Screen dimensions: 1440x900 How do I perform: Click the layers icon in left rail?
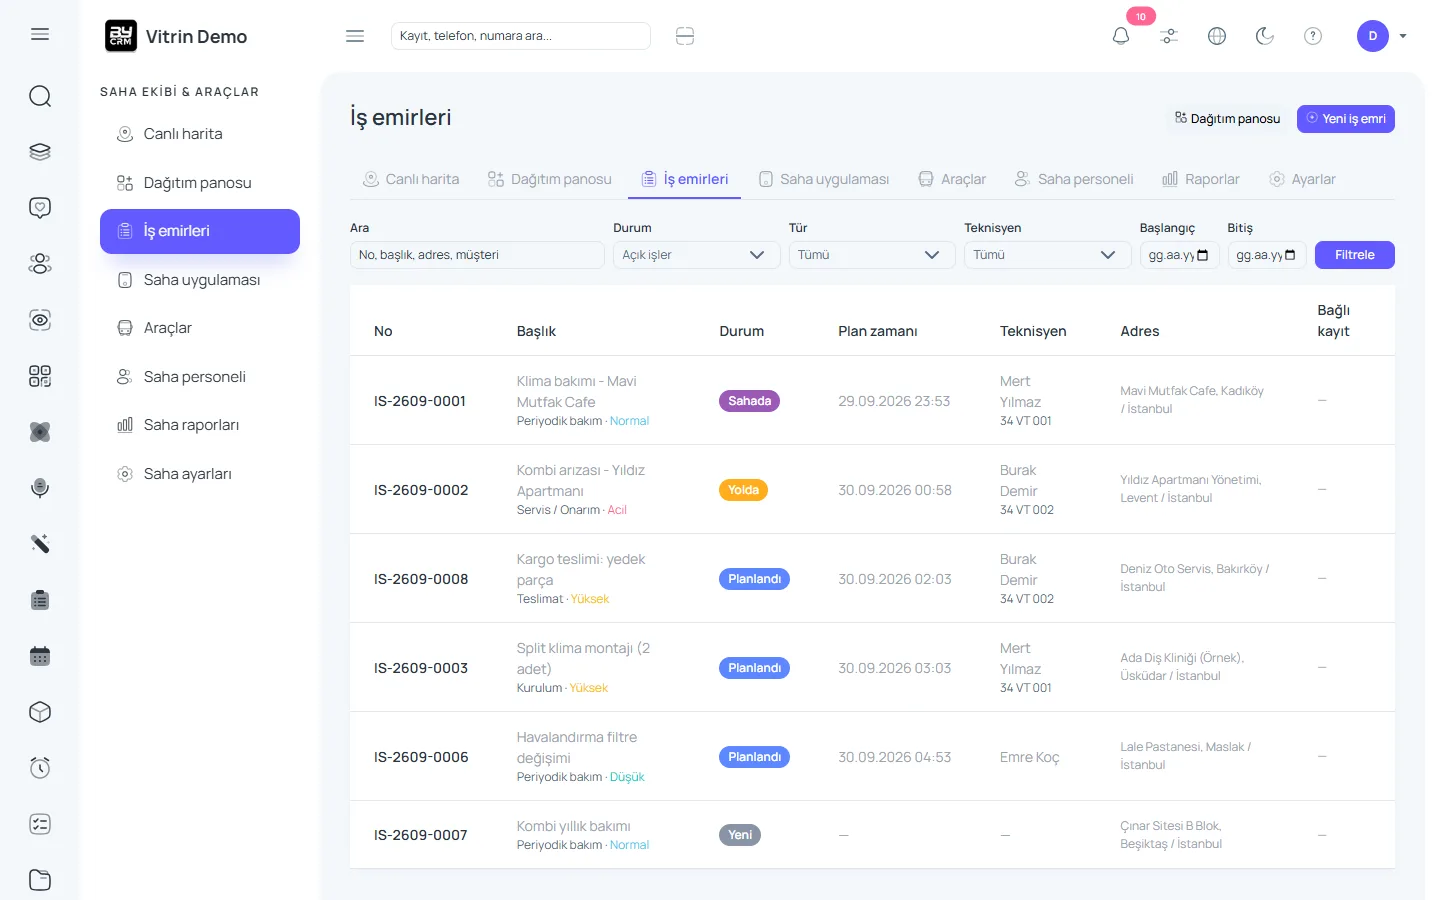(40, 152)
